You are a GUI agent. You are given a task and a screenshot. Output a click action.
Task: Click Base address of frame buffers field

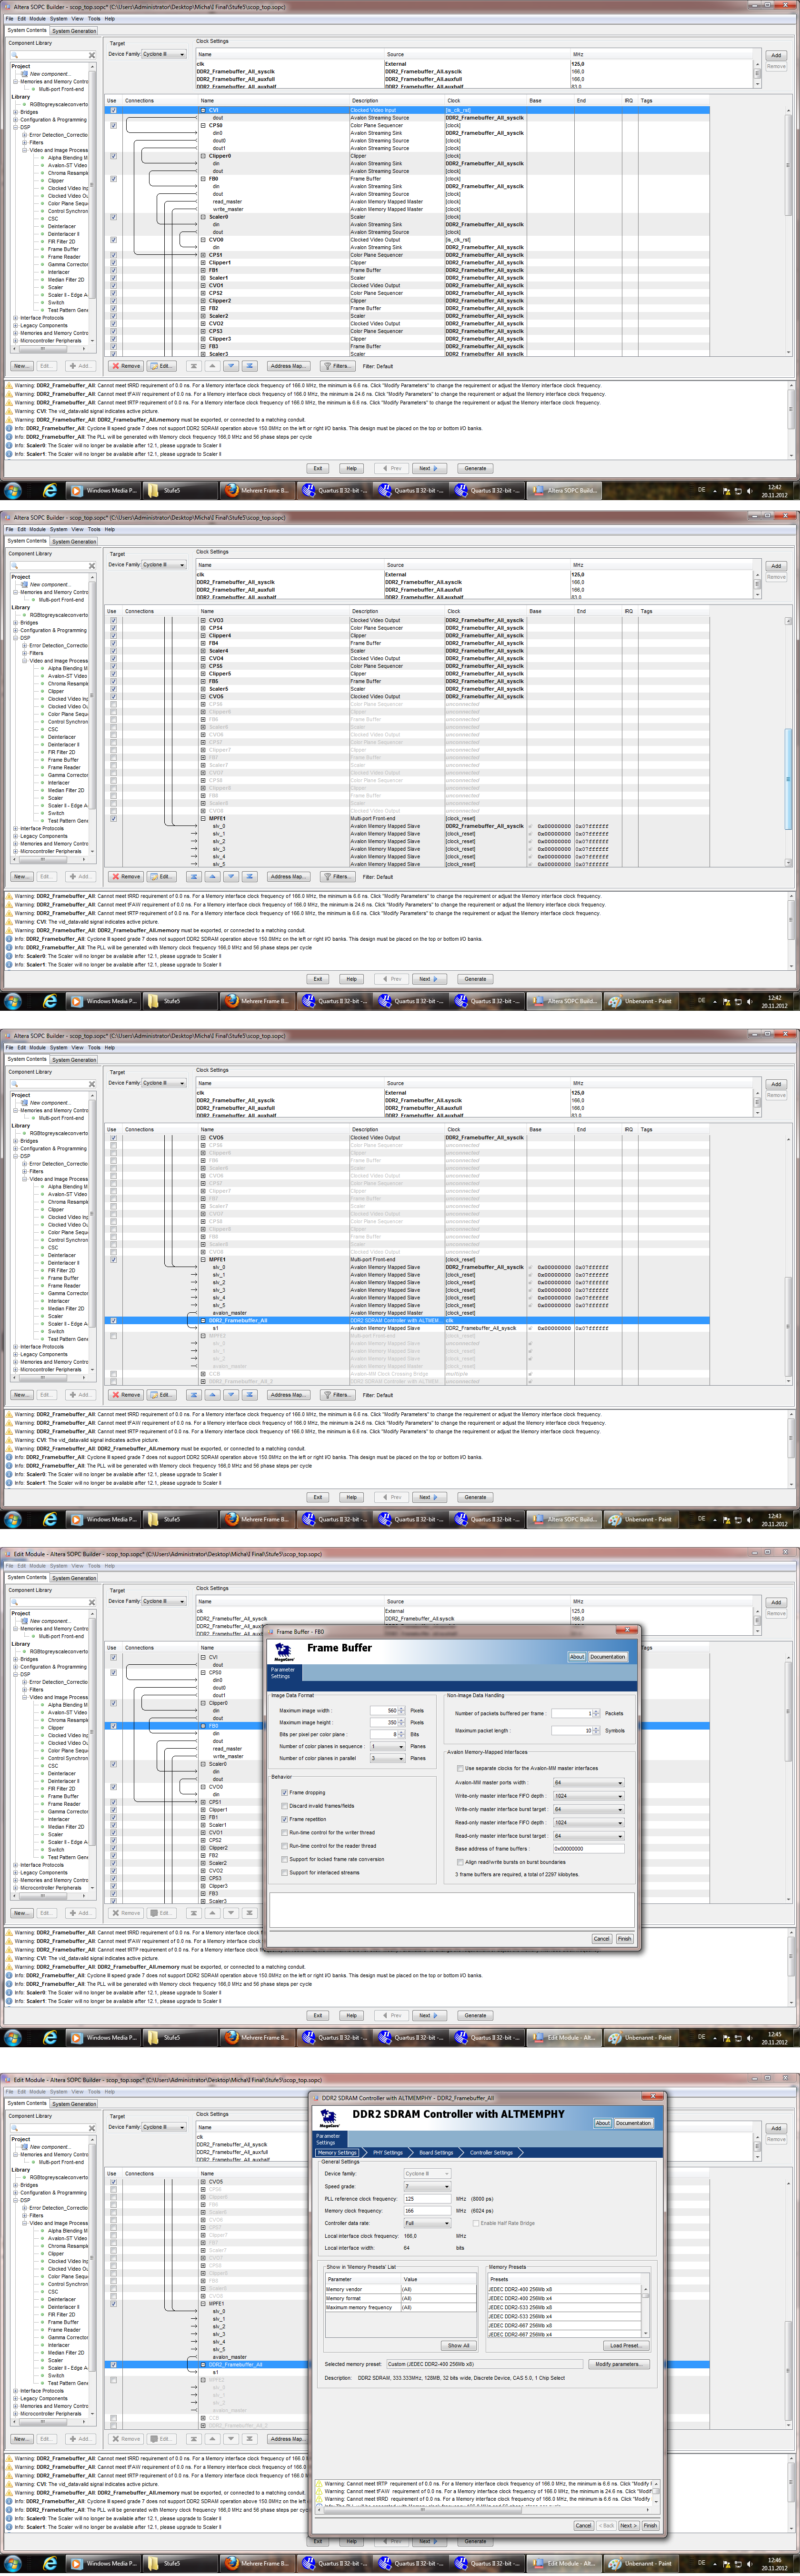click(x=589, y=1849)
